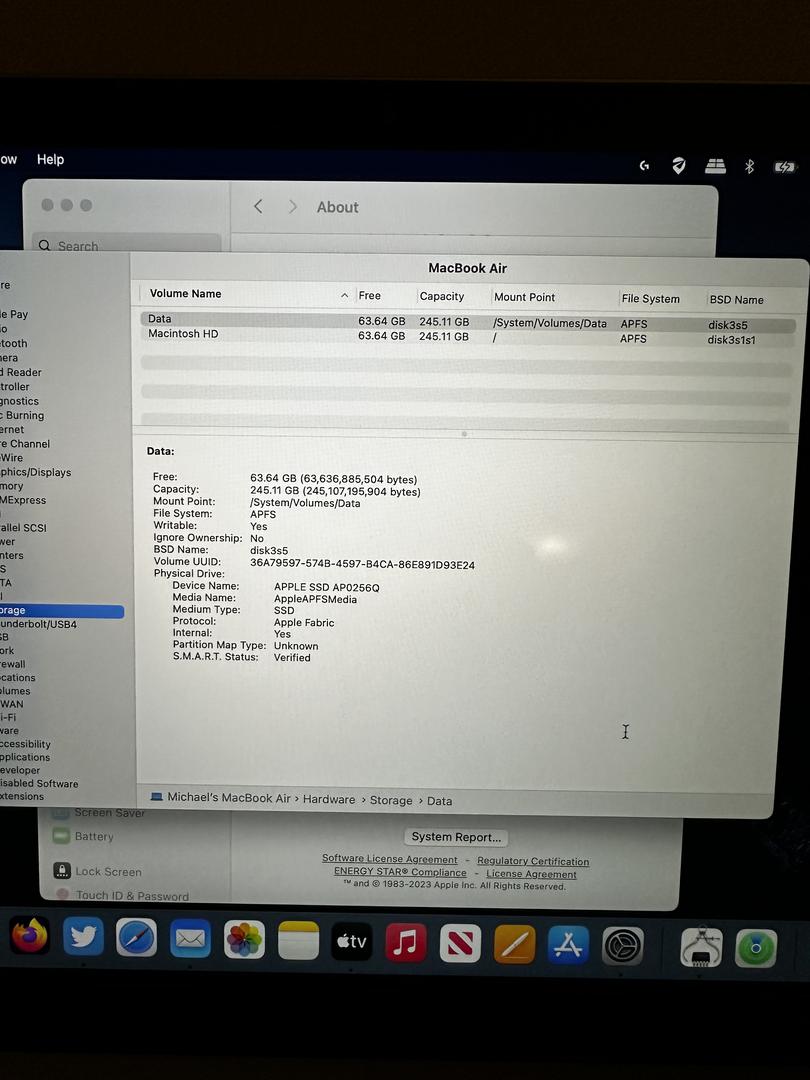The height and width of the screenshot is (1080, 810).
Task: Open the ENERGY STAR Compliance link
Action: (400, 871)
